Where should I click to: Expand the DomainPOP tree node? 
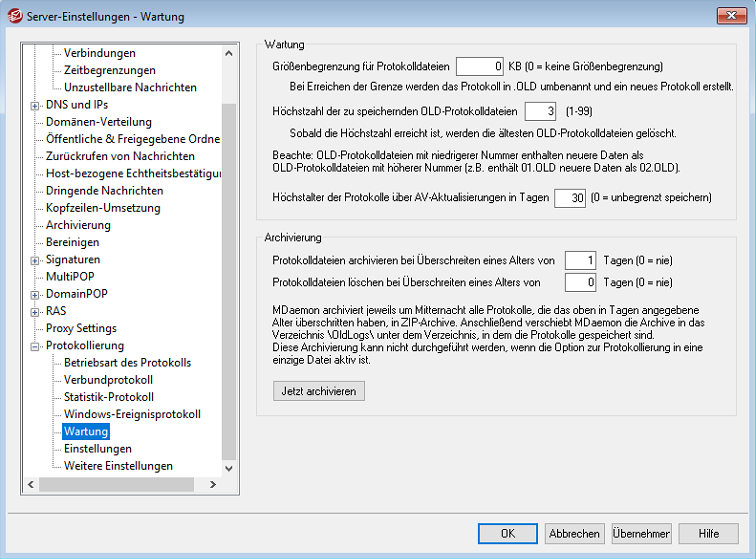(x=35, y=294)
